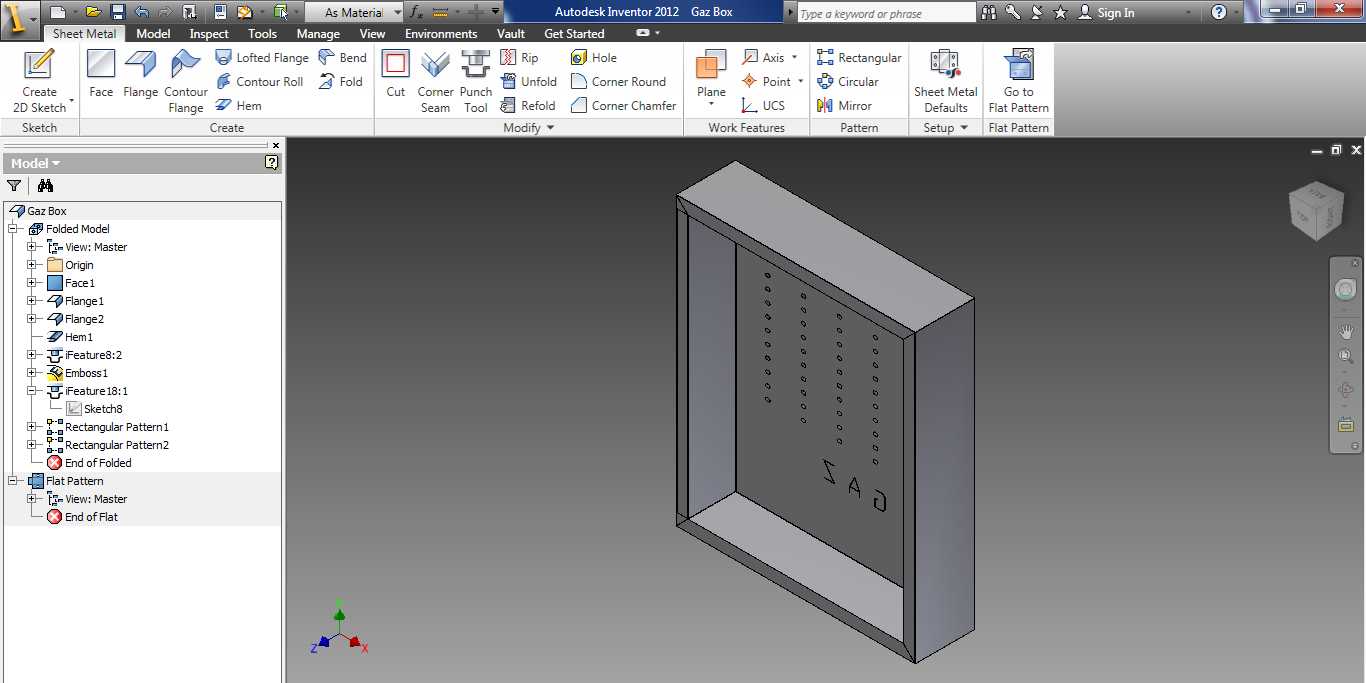Open the Get Started tab

click(575, 33)
